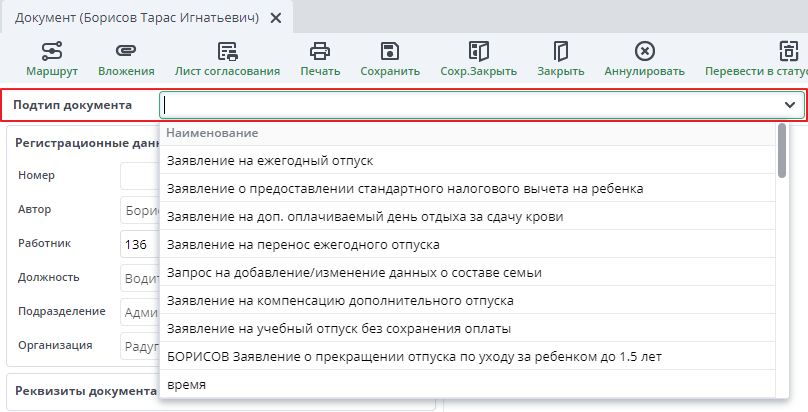Click Сохр.Закрыть save and close icon
This screenshot has width=808, height=412.
479,52
